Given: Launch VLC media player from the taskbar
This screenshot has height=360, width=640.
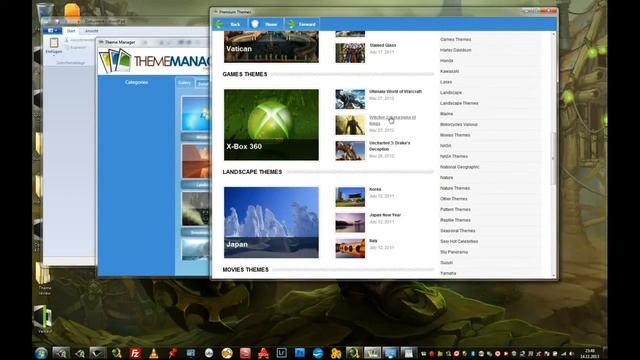Looking at the screenshot, I should (154, 353).
